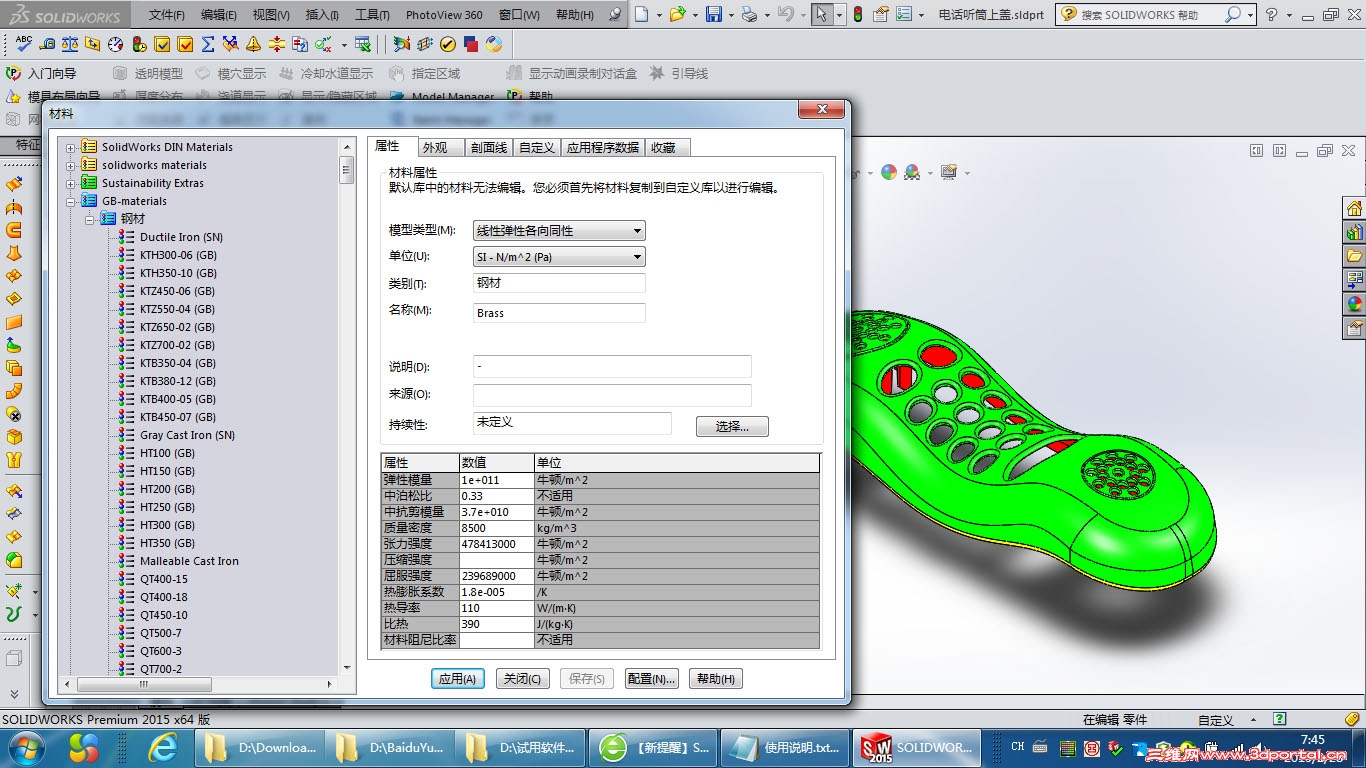Click the appearance color ball in viewport toolbar
This screenshot has width=1366, height=768.
click(x=889, y=172)
